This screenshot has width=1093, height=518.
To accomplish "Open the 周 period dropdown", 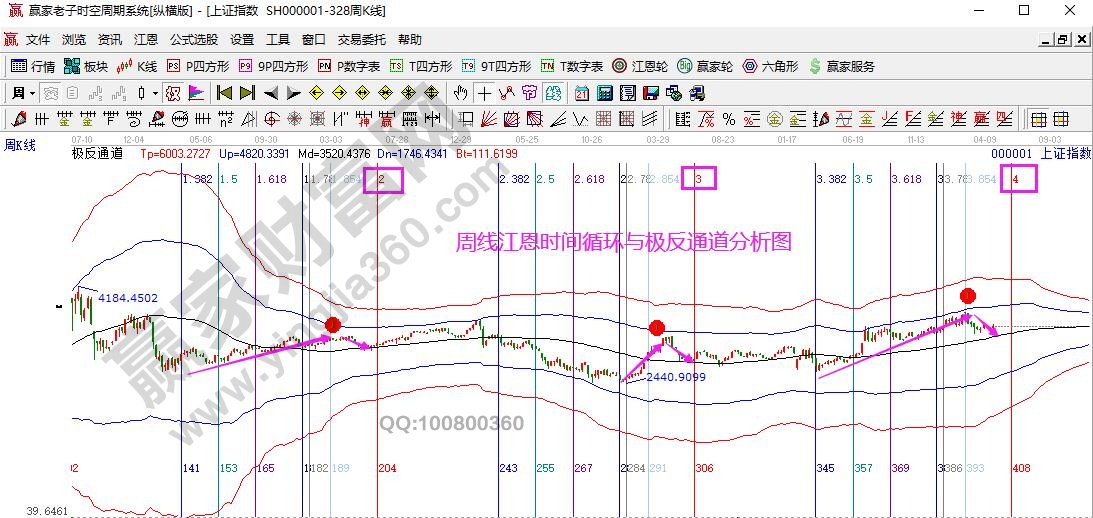I will pyautogui.click(x=23, y=93).
